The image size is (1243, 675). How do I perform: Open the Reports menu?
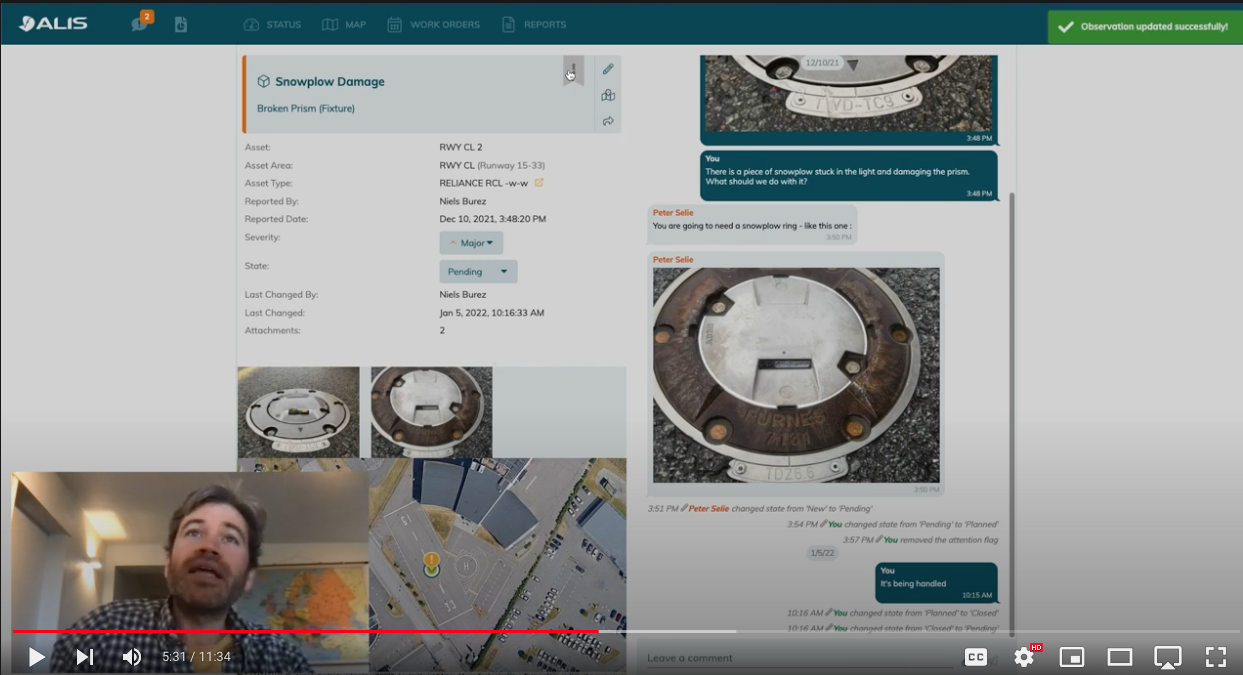(534, 24)
